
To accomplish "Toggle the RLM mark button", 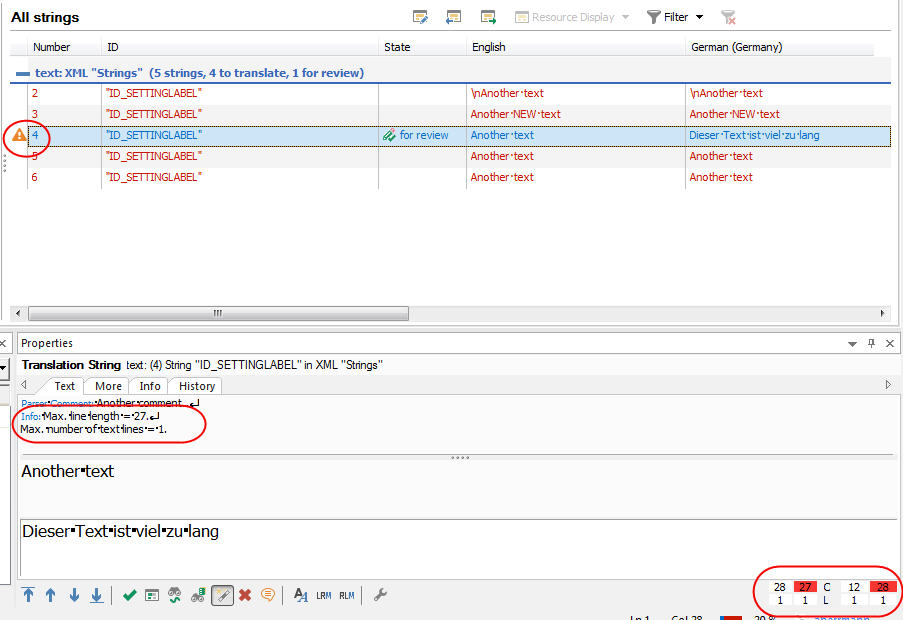I will pos(346,595).
